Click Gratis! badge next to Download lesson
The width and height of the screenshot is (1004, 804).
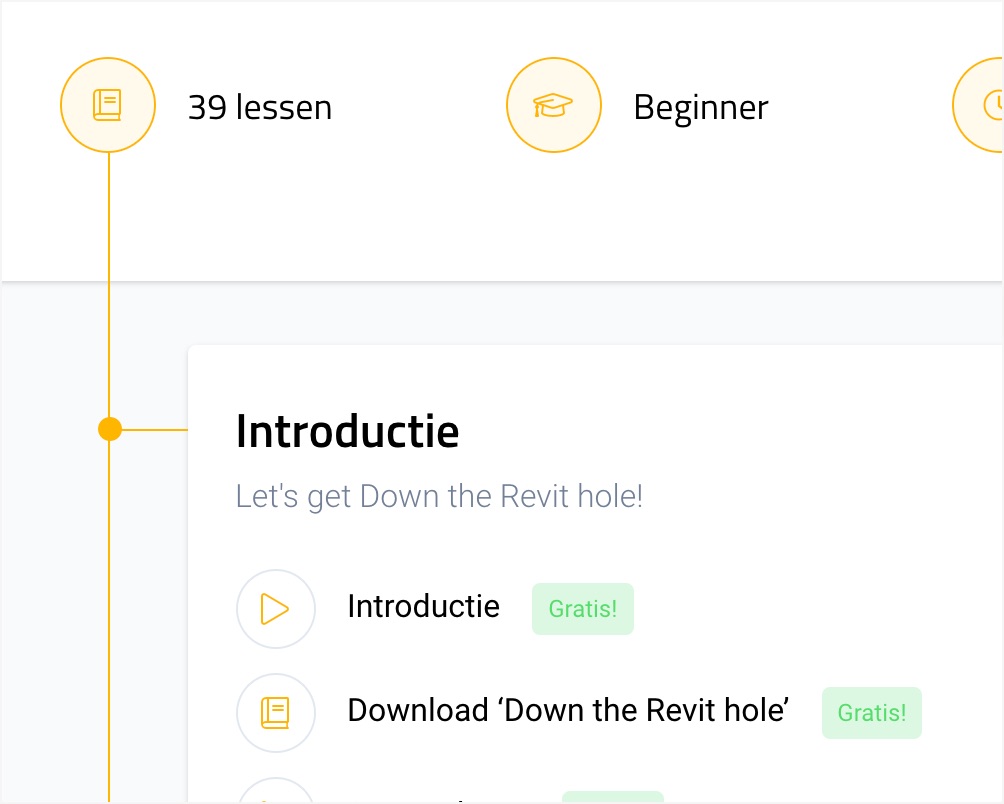point(872,713)
